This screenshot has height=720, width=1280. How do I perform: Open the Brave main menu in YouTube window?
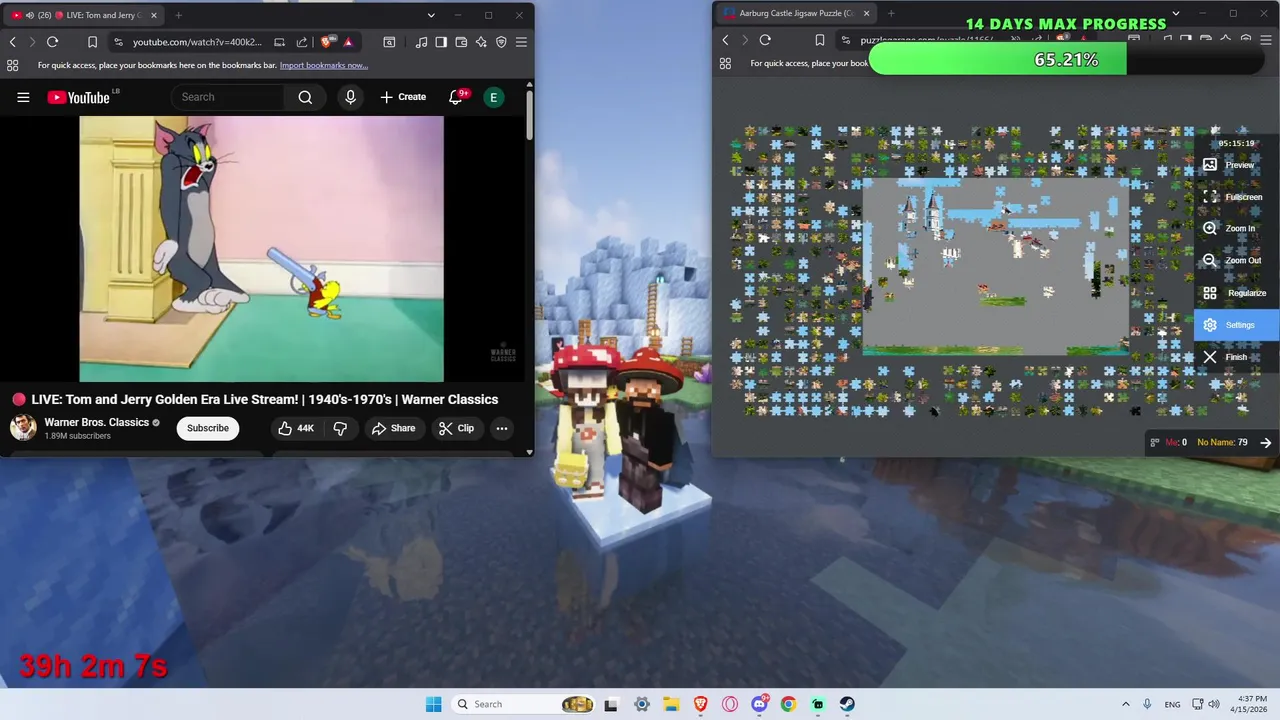click(521, 42)
